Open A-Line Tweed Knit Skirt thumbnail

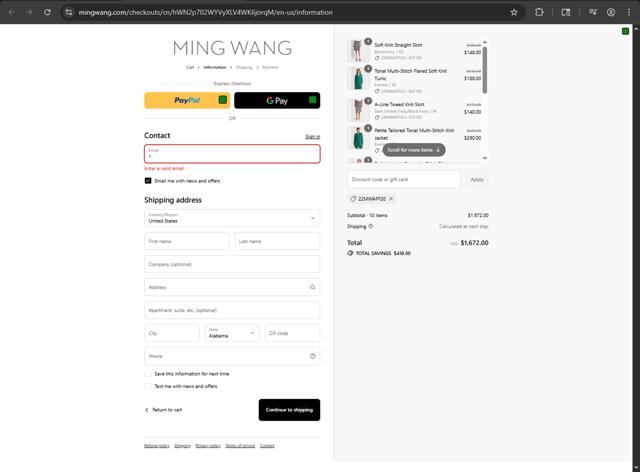pos(357,110)
